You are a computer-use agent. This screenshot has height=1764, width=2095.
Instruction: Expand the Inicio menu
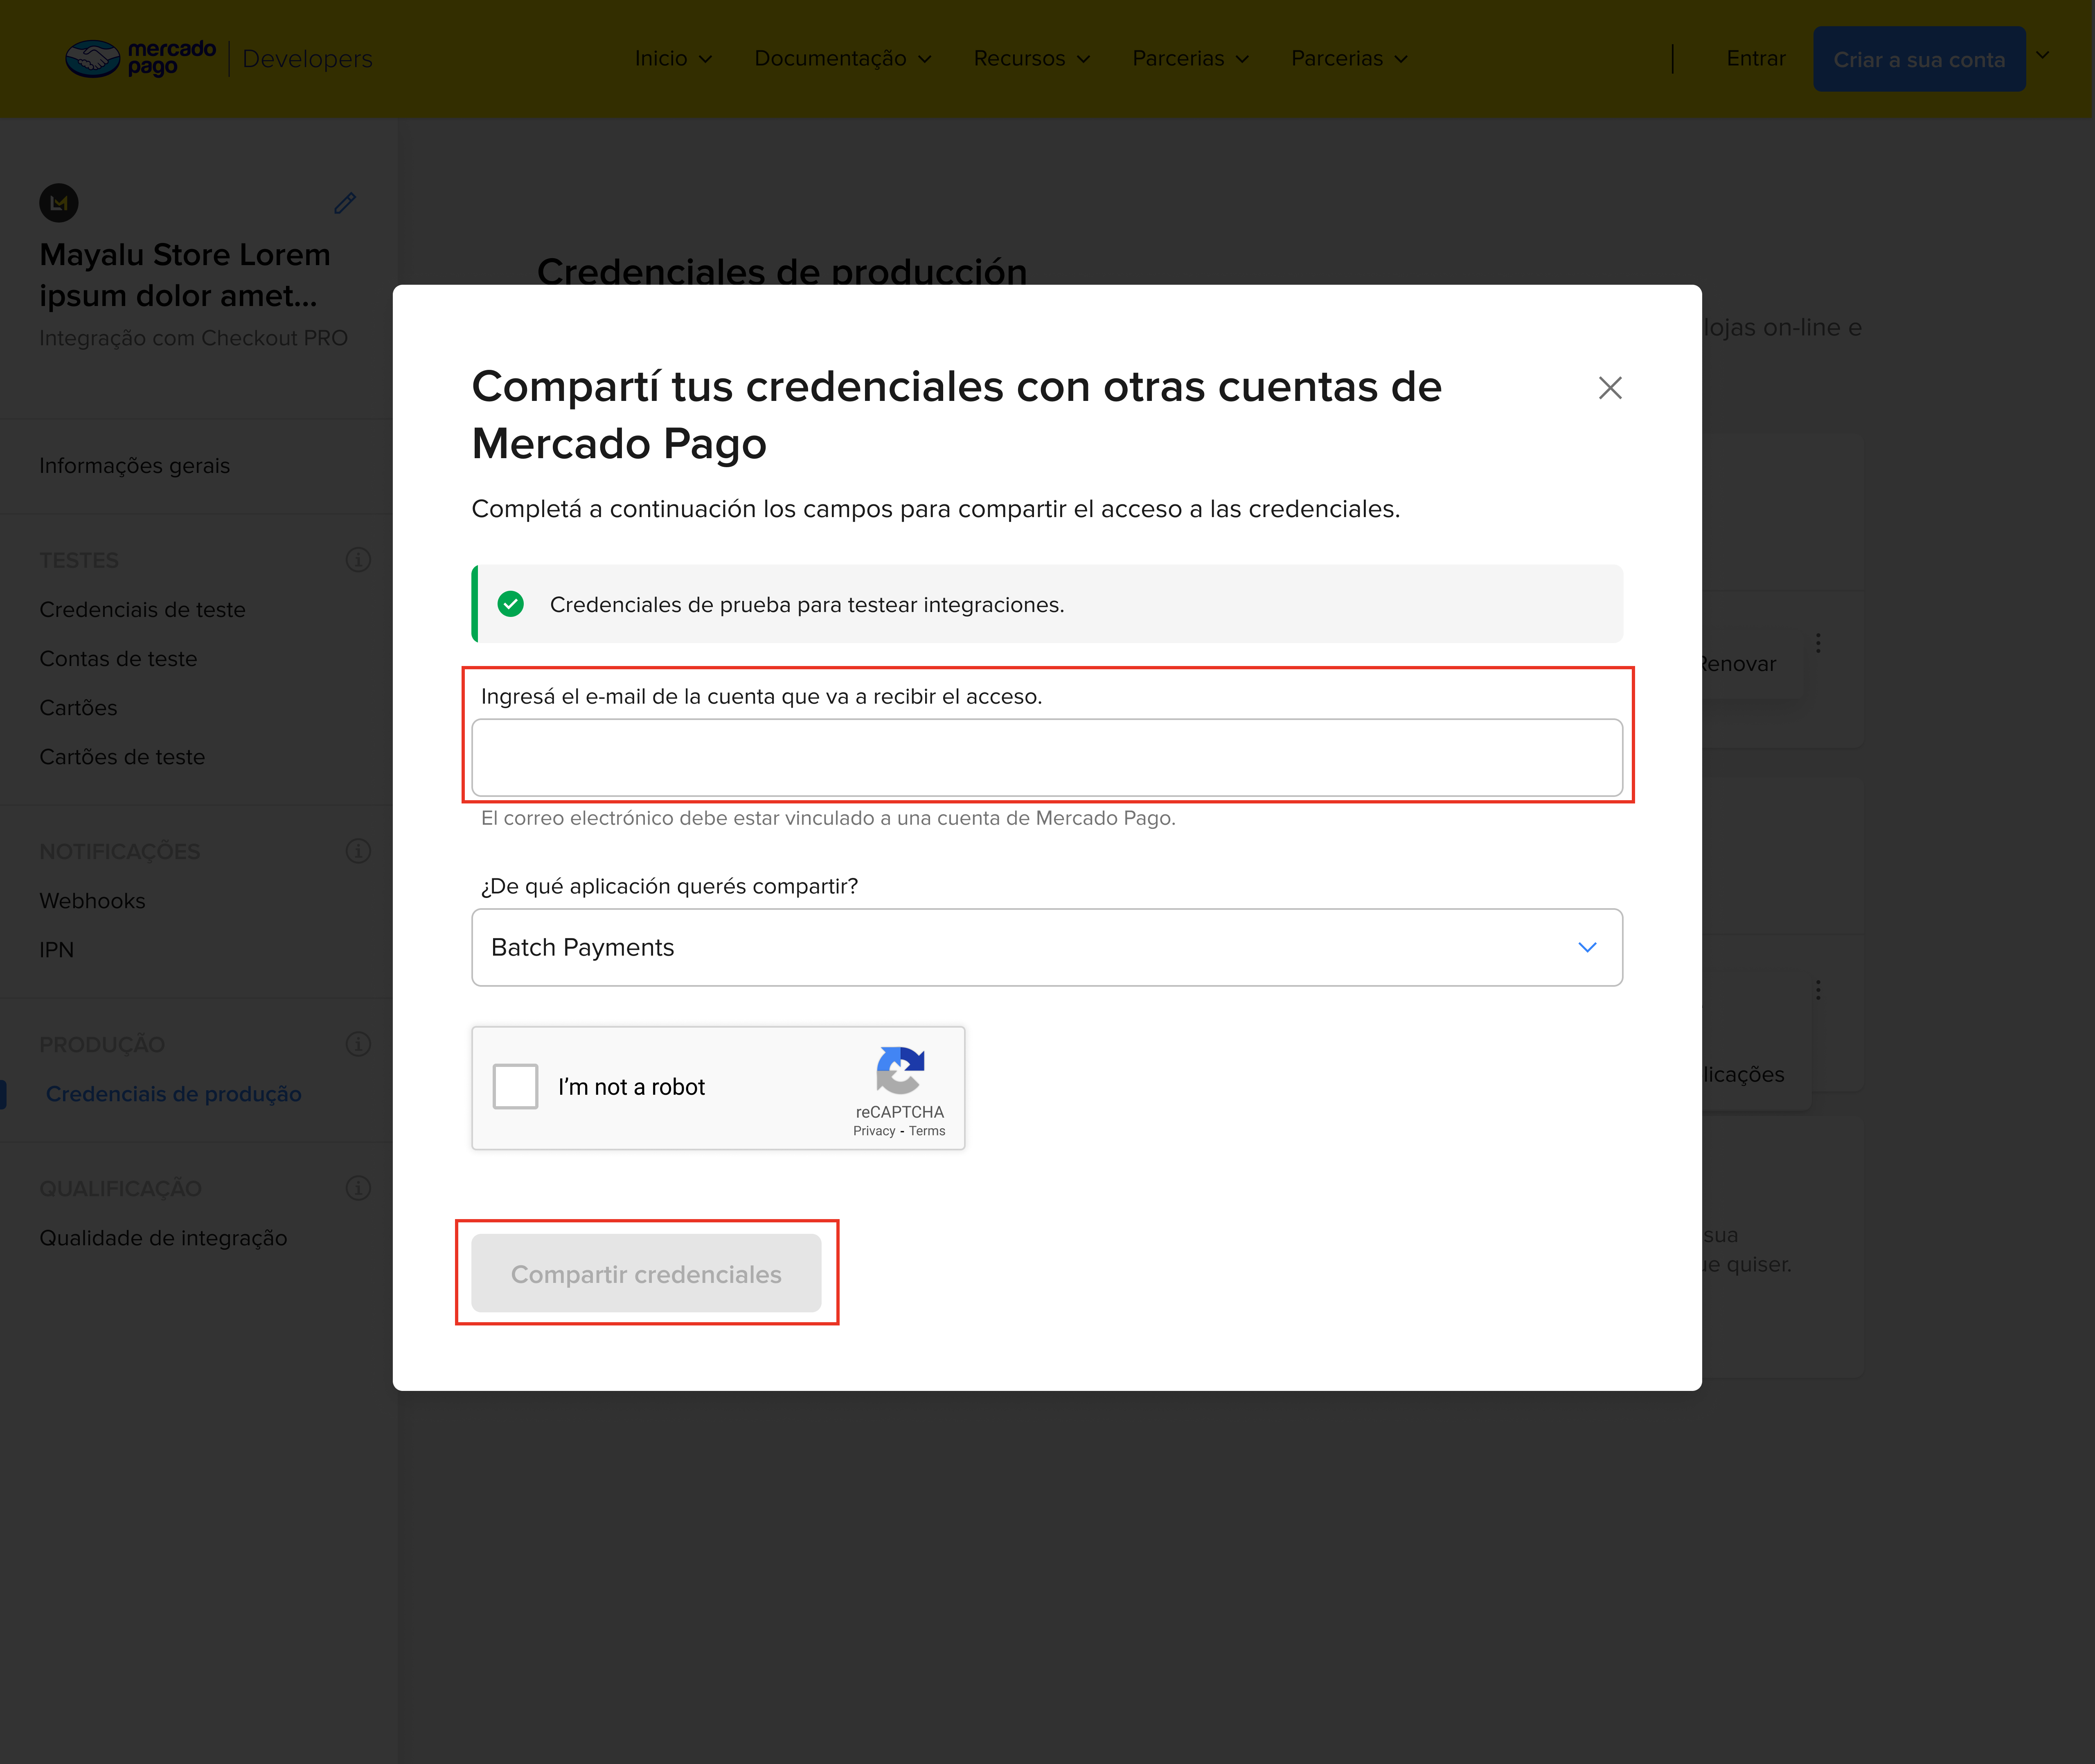tap(674, 58)
